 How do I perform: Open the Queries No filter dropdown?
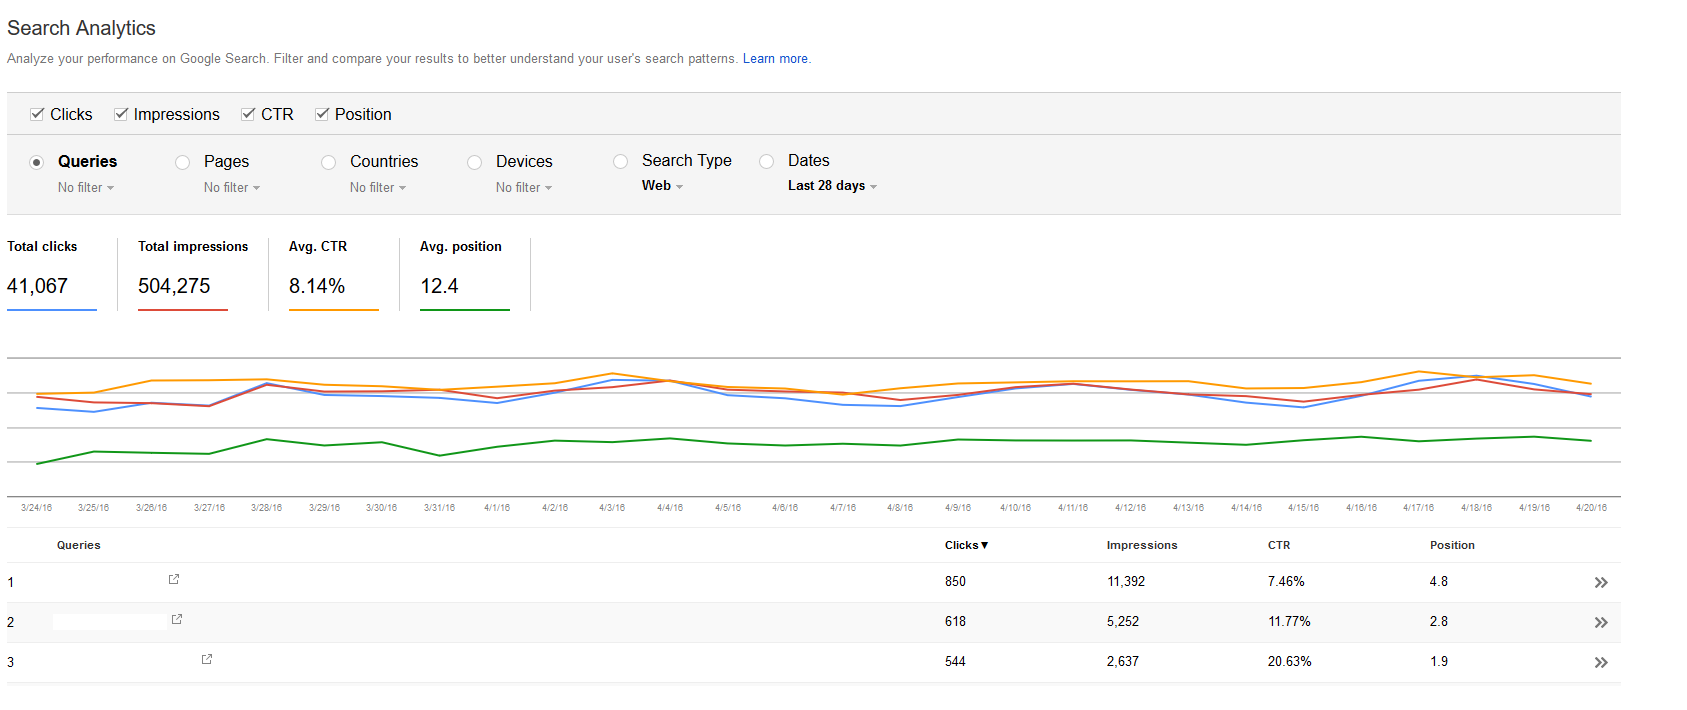(86, 188)
